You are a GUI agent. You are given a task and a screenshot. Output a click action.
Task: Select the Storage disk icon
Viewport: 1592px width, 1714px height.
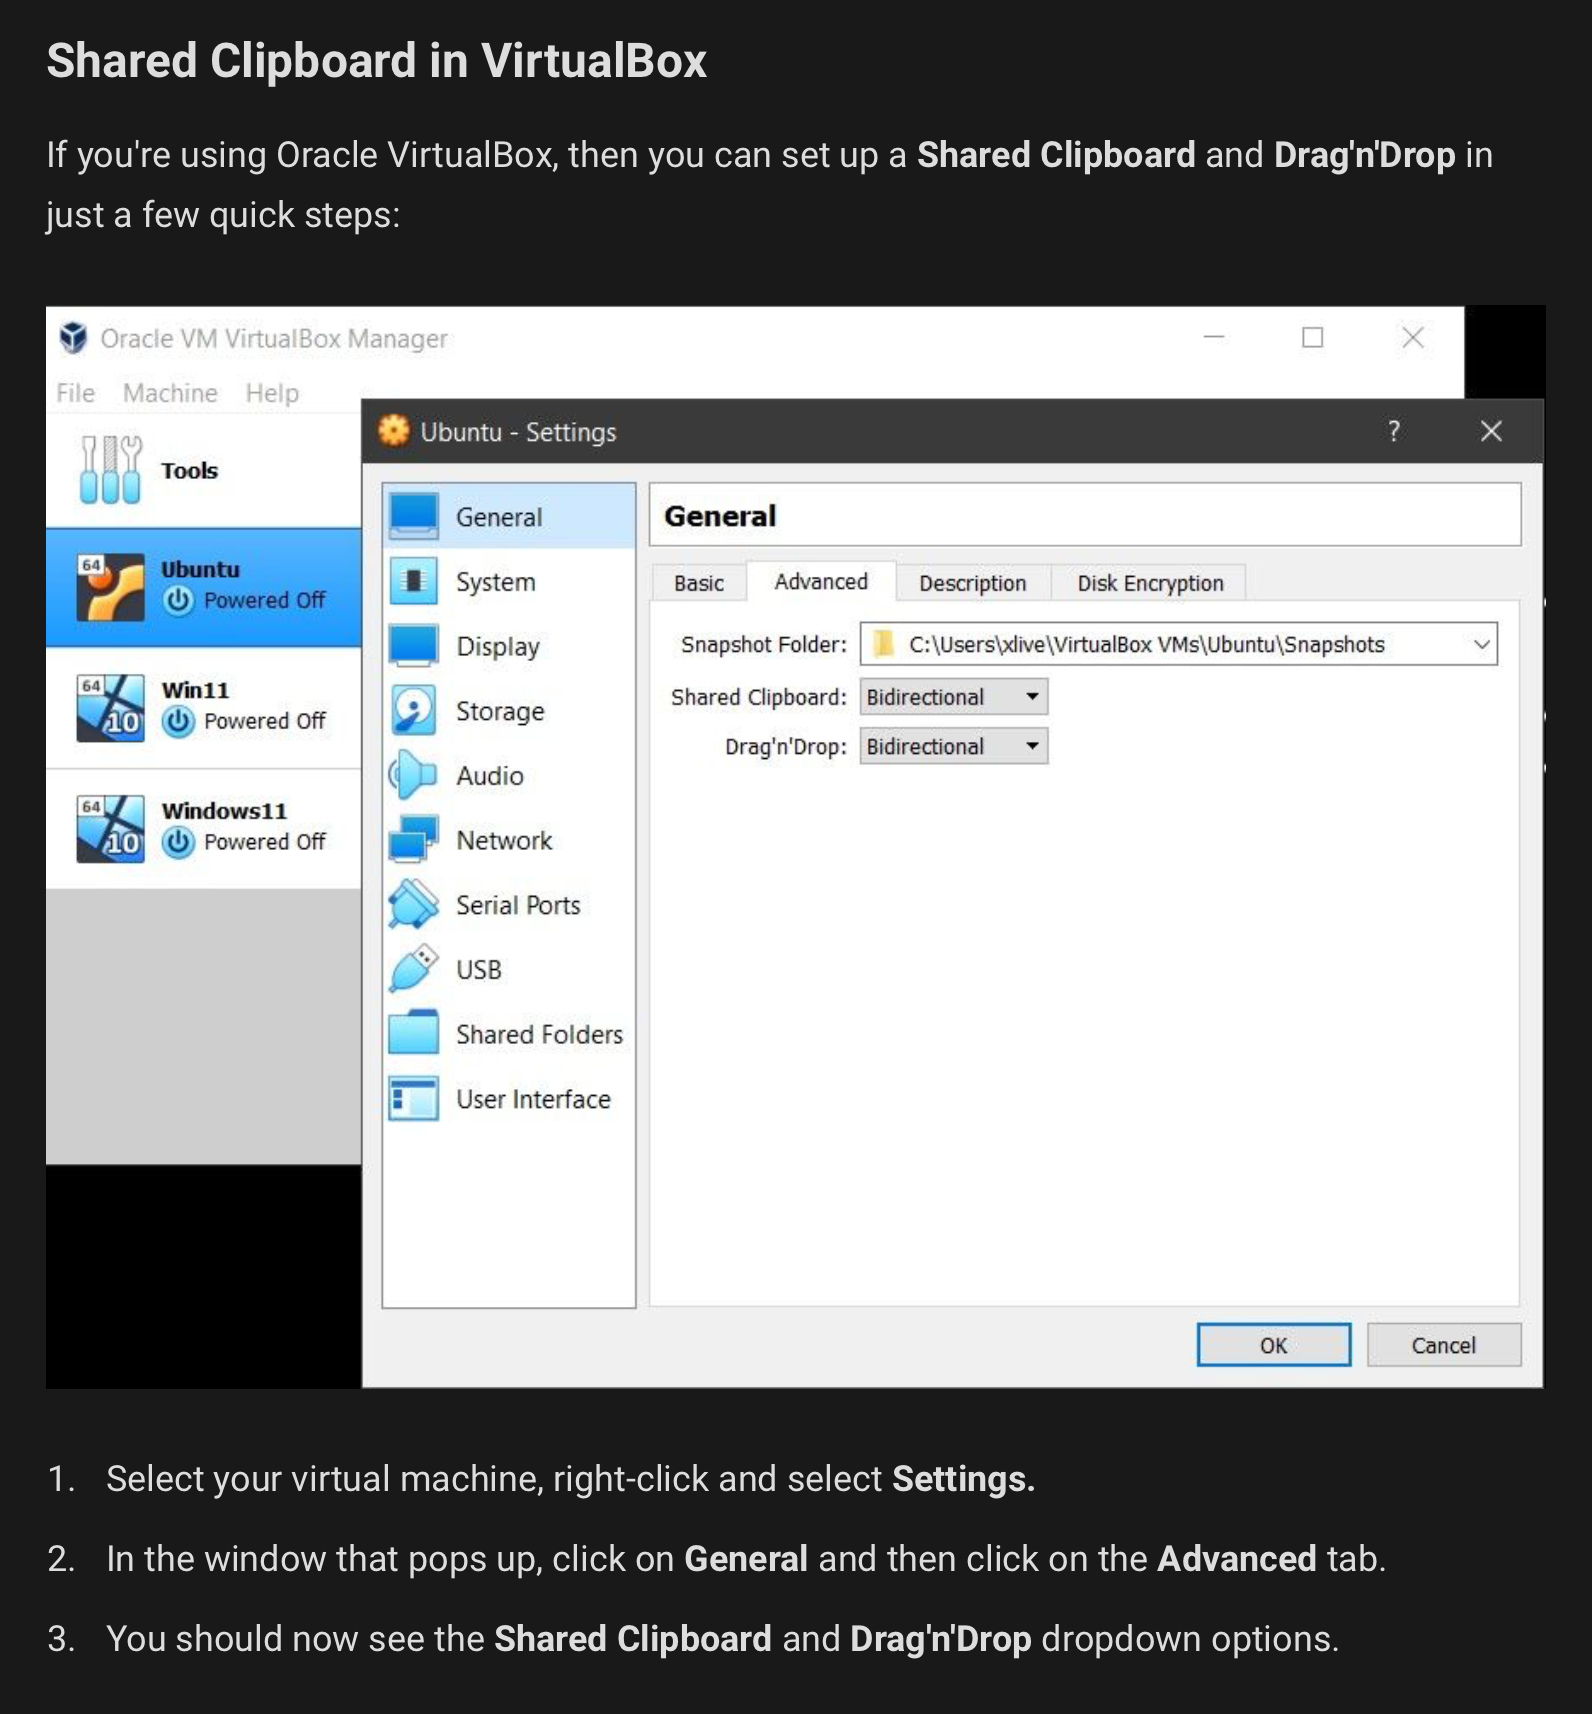pos(413,710)
